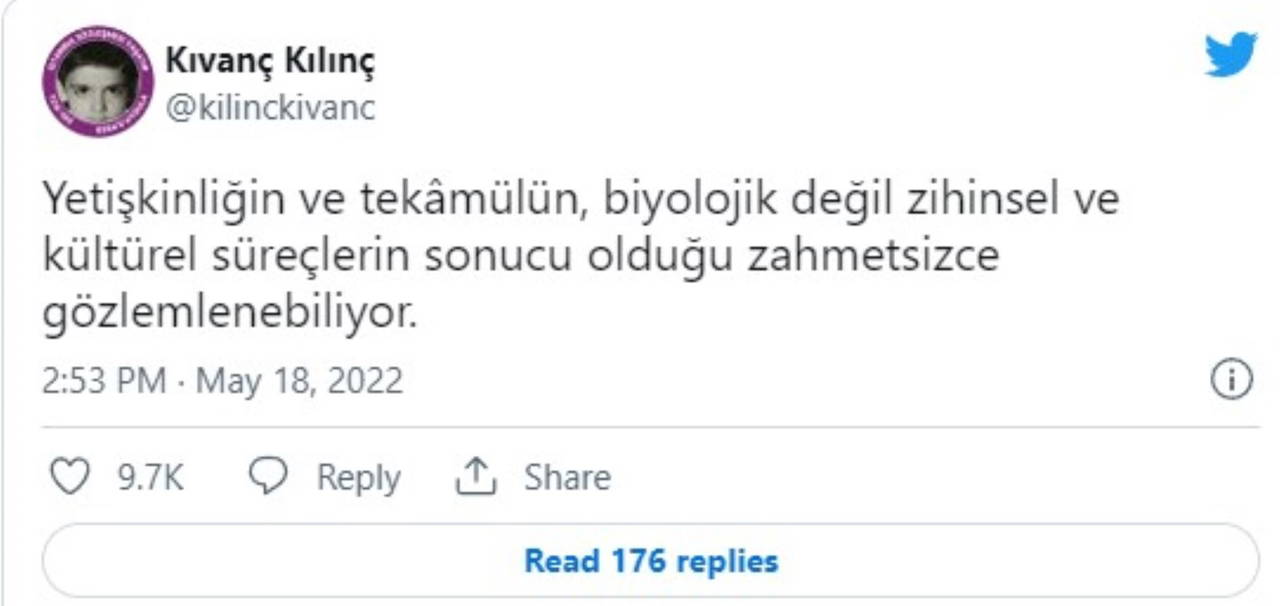Click the 9.7K like count
The width and height of the screenshot is (1280, 606).
(x=151, y=477)
